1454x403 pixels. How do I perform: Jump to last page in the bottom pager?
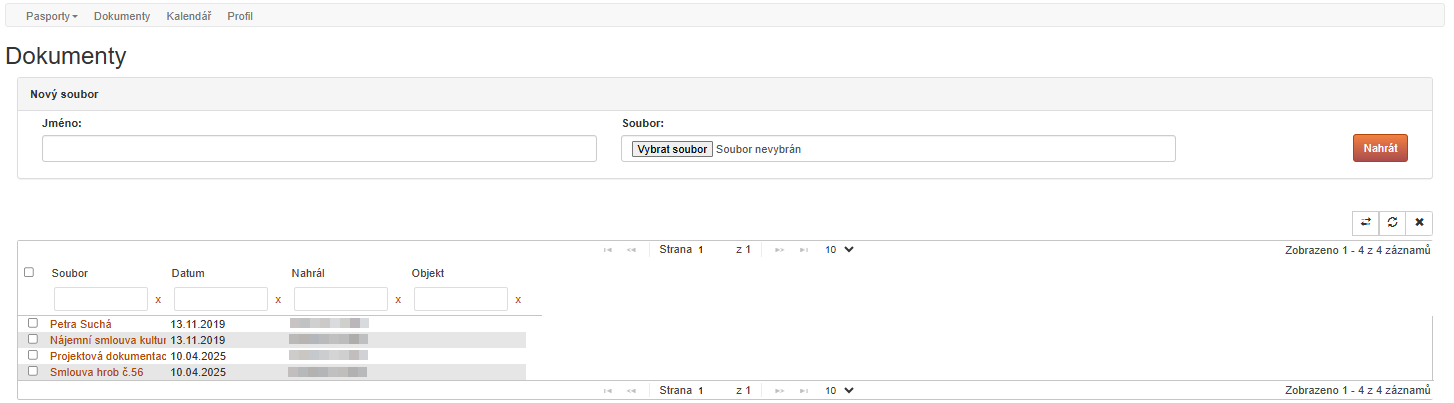click(804, 390)
